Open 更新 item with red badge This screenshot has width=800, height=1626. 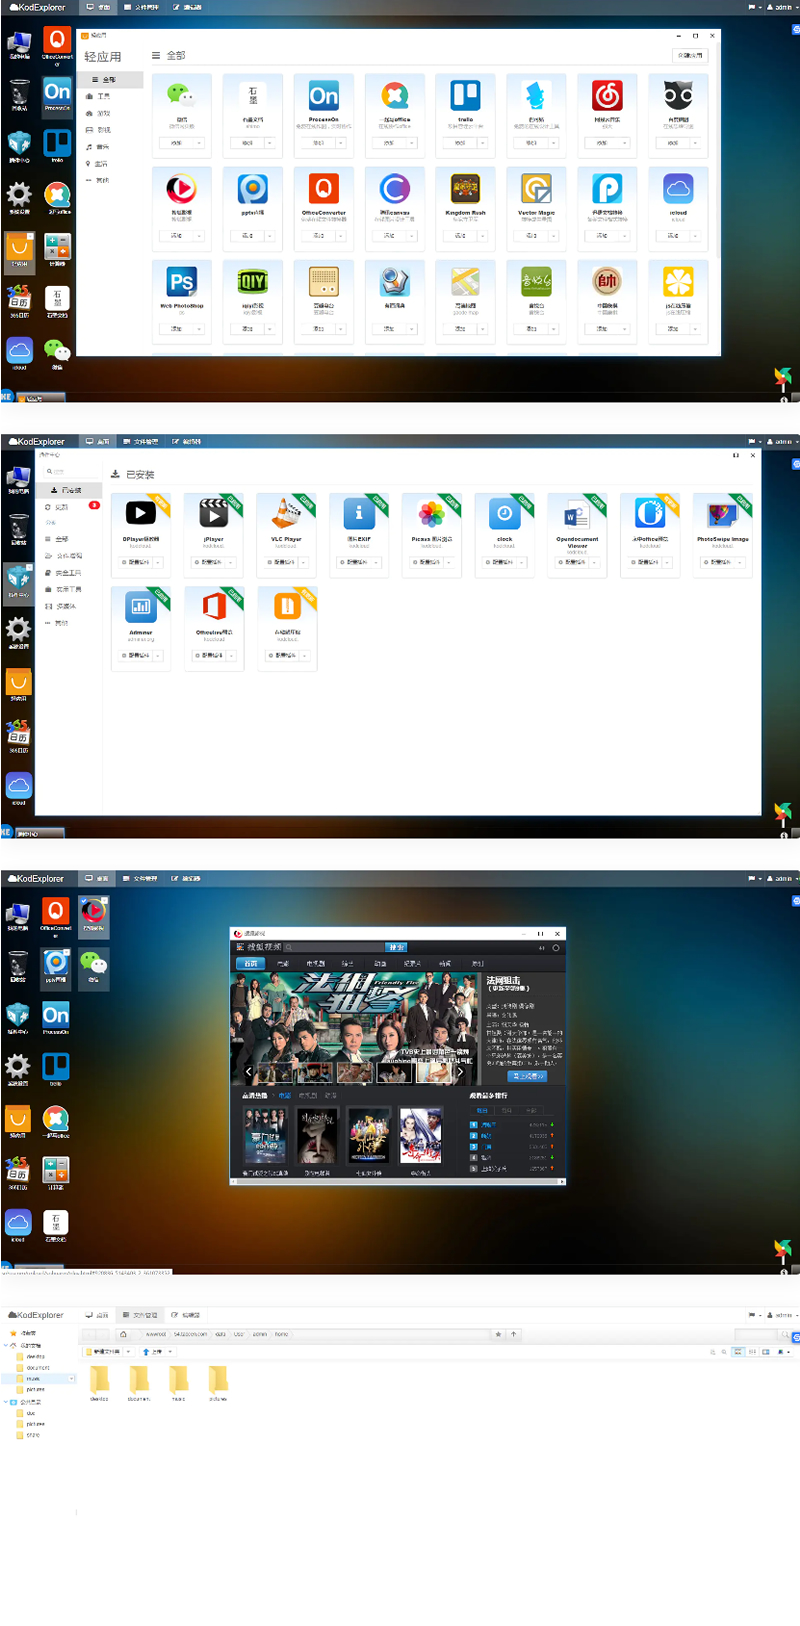62,507
